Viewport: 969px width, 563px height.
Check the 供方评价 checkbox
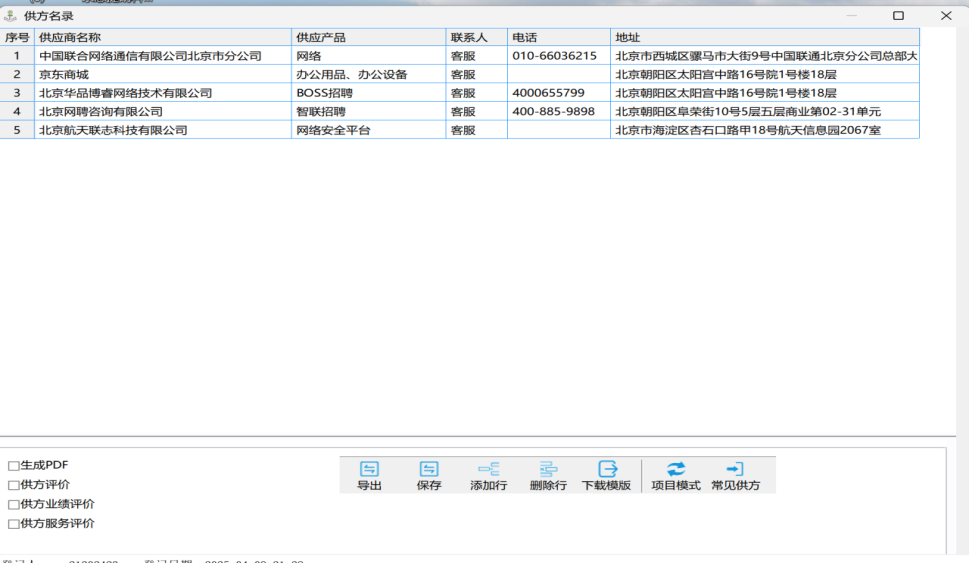click(14, 485)
